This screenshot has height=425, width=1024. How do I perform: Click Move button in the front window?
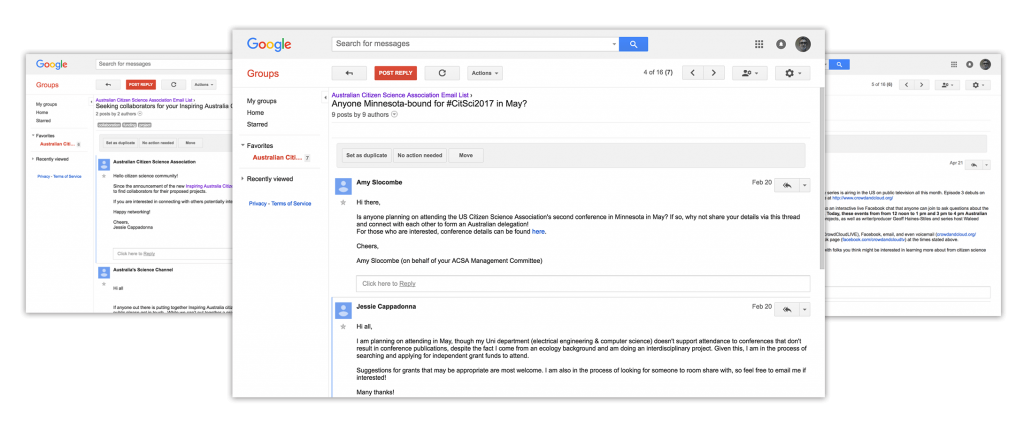[466, 155]
